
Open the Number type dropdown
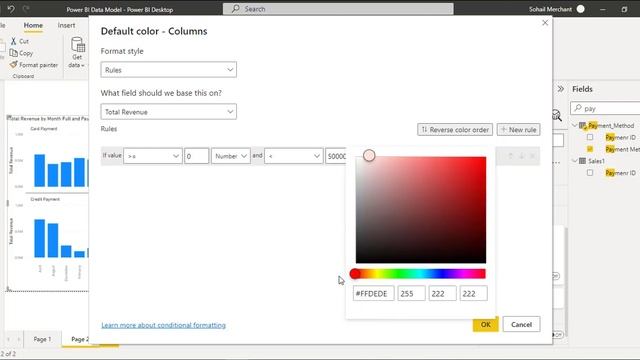tap(231, 156)
